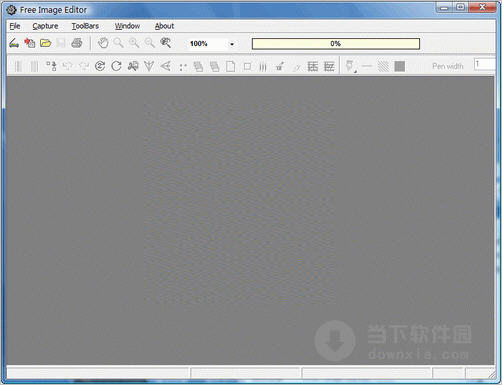Click the second vertical bars toolbar icon

34,66
